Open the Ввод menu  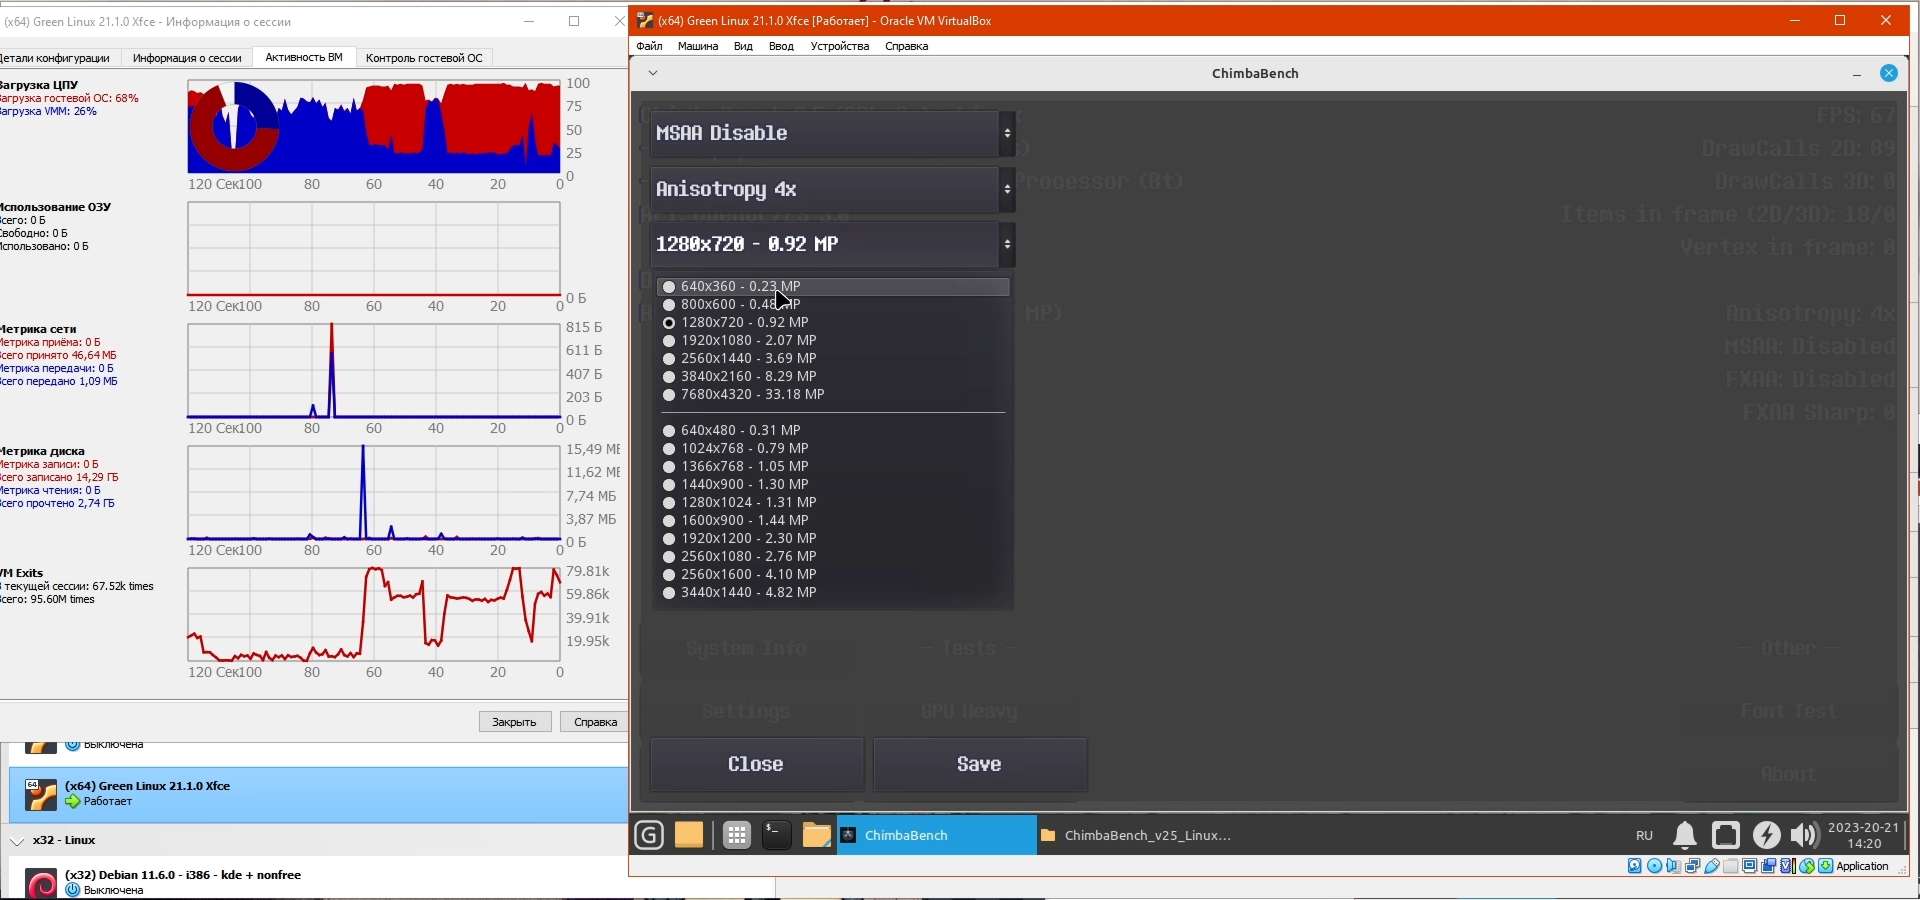coord(781,46)
